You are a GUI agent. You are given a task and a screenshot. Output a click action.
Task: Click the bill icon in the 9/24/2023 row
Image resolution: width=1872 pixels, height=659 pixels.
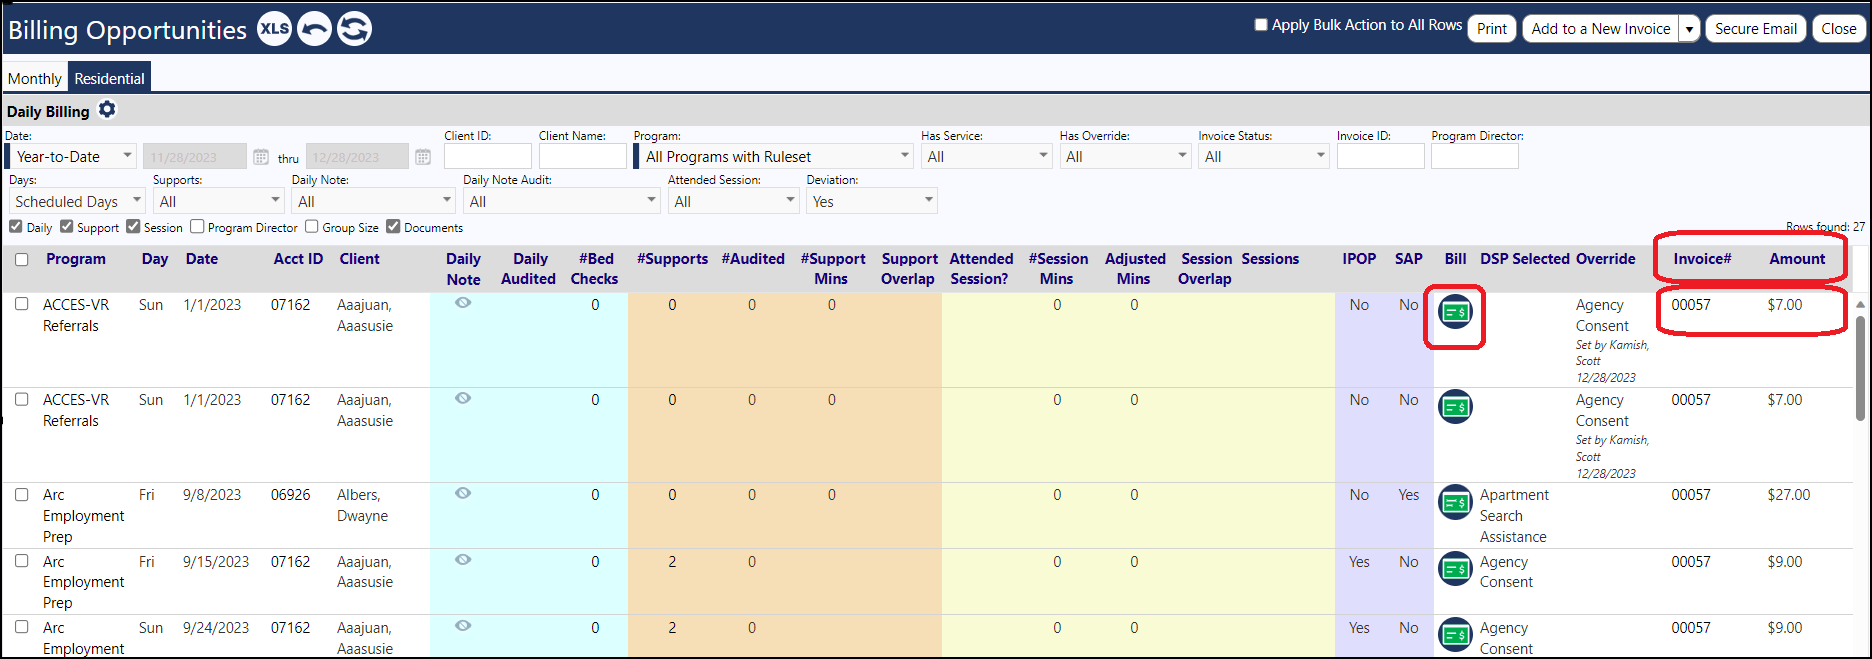pyautogui.click(x=1455, y=635)
